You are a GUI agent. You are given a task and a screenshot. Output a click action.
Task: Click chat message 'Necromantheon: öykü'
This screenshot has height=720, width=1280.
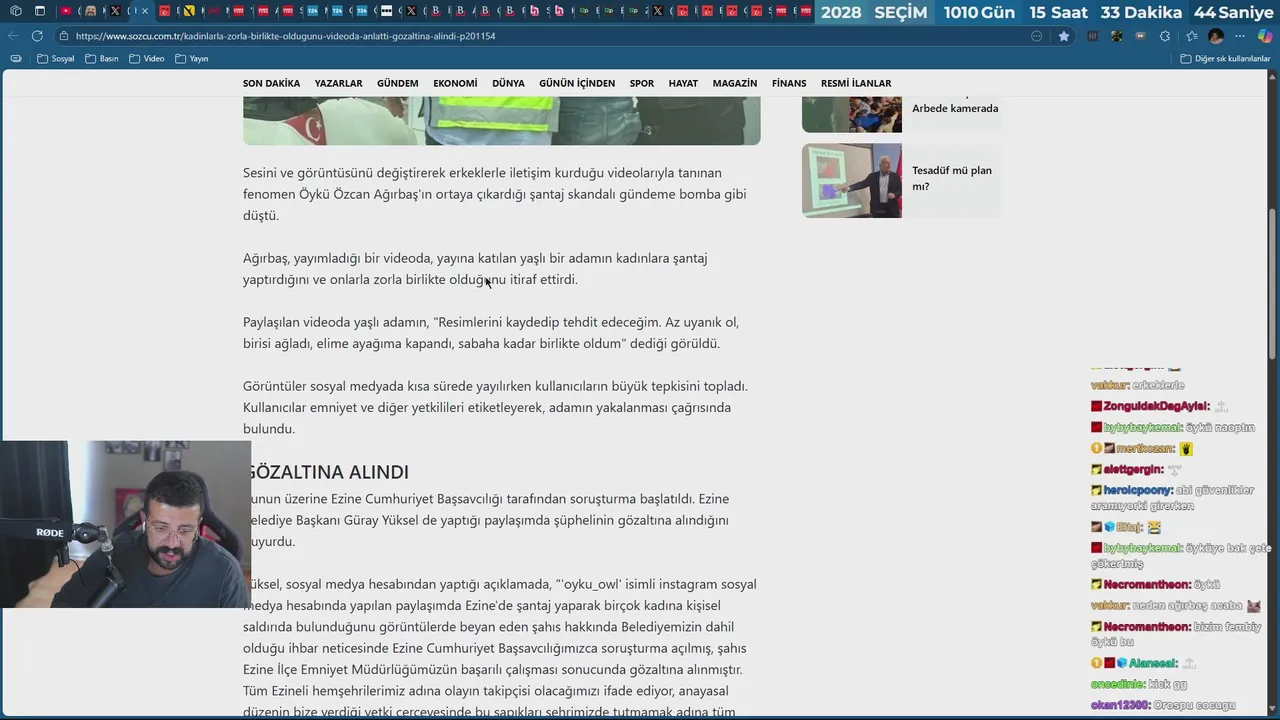click(1155, 584)
